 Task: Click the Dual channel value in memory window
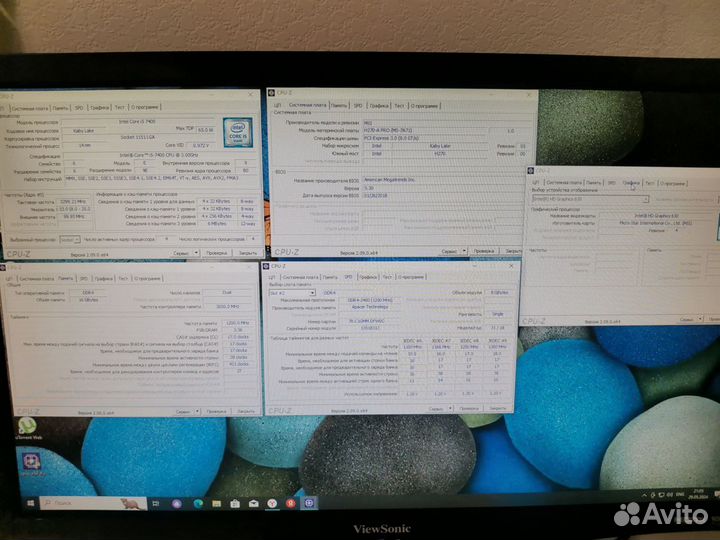[227, 292]
